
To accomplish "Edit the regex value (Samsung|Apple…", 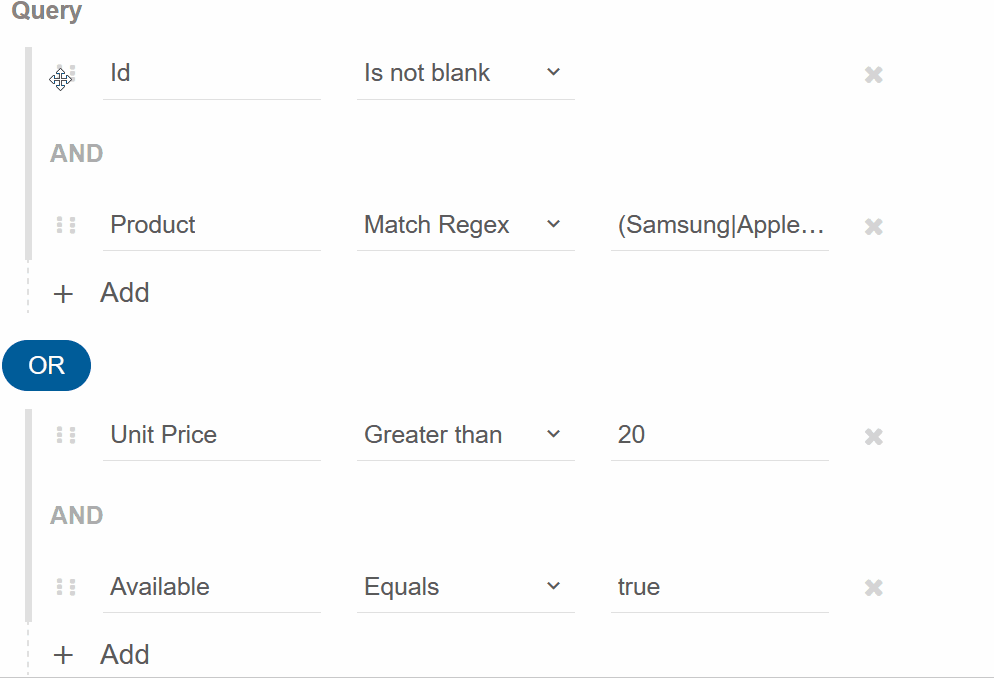I will point(720,225).
